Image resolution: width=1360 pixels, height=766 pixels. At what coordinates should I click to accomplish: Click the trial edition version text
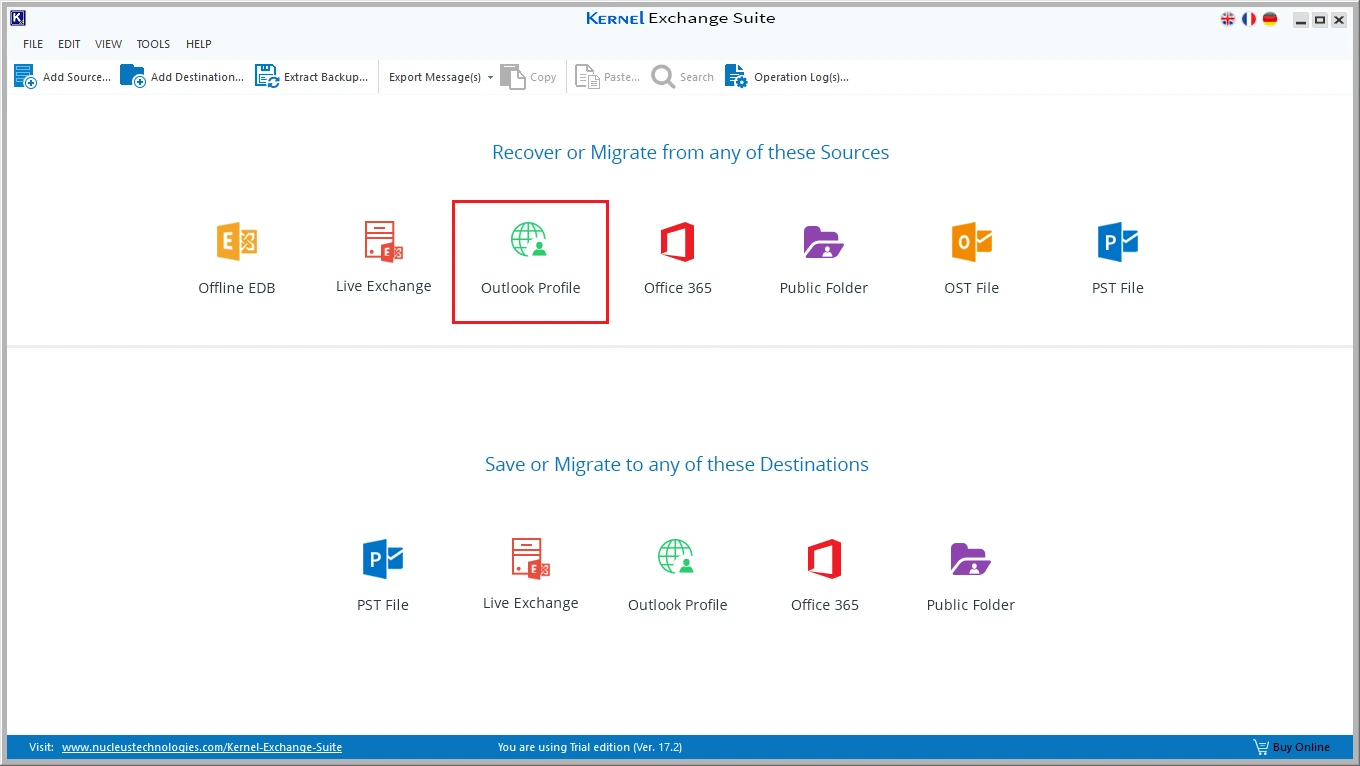590,747
